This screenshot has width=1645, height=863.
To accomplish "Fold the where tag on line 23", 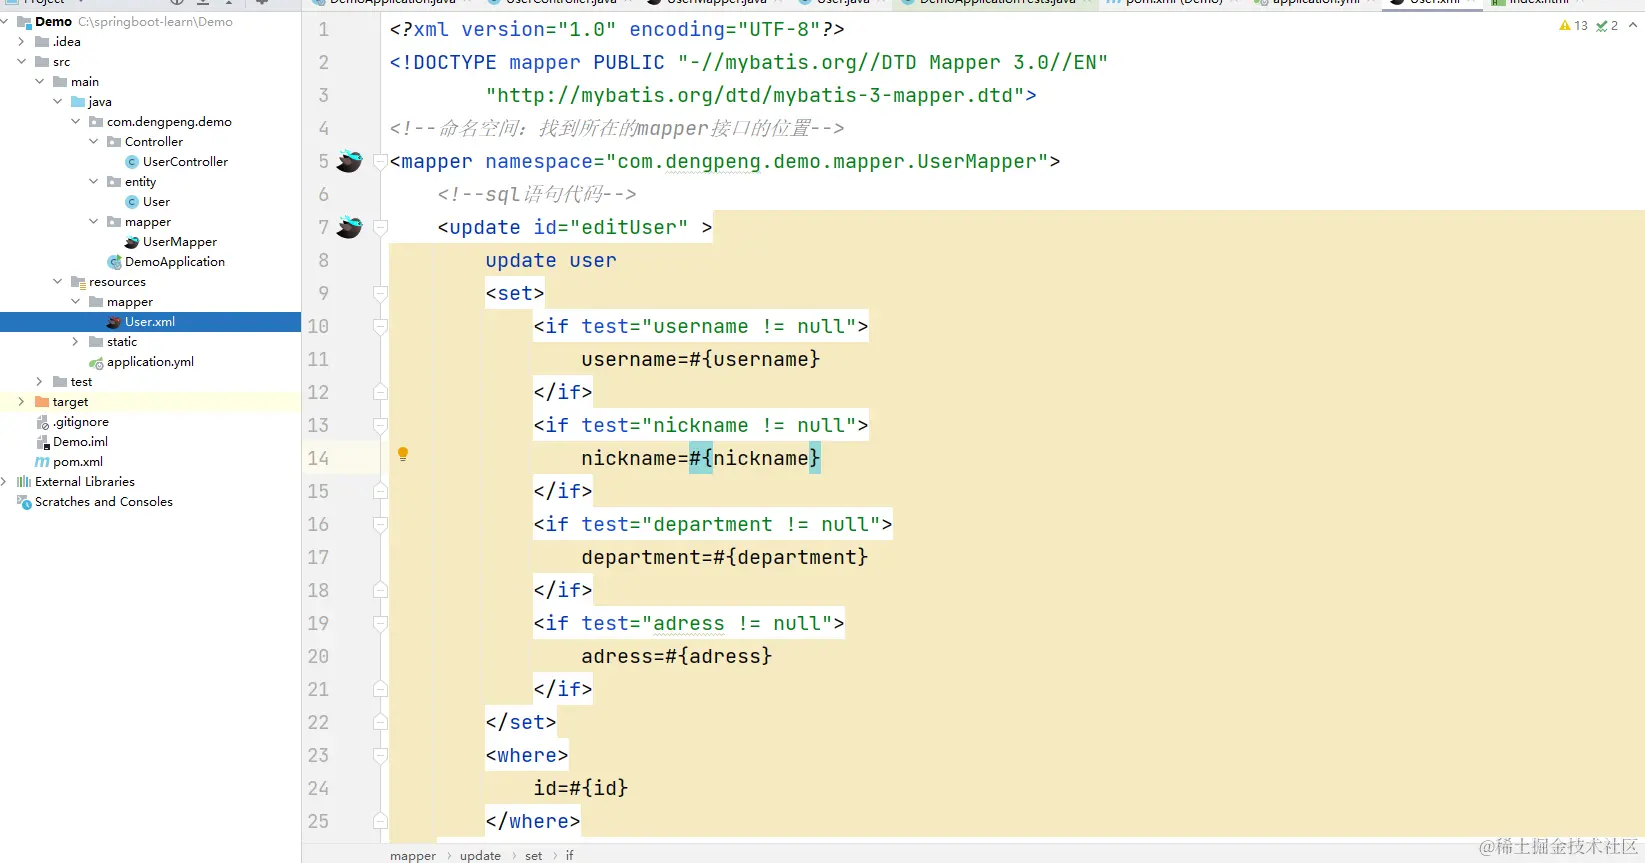I will pyautogui.click(x=380, y=755).
